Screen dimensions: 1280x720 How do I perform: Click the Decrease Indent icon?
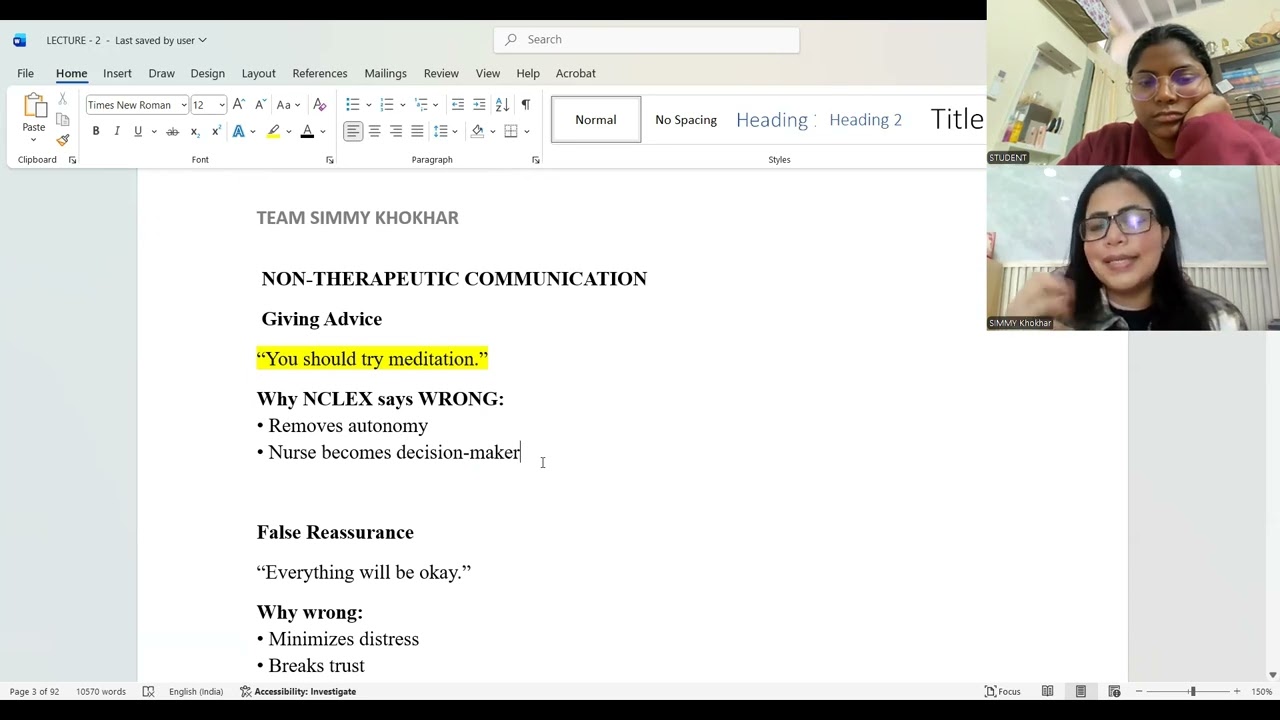click(457, 104)
